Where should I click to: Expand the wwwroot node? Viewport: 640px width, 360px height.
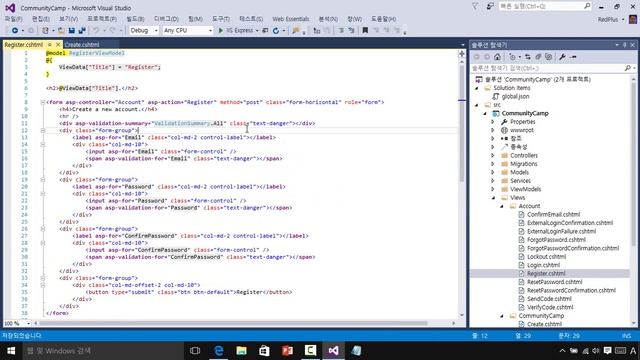[493, 130]
